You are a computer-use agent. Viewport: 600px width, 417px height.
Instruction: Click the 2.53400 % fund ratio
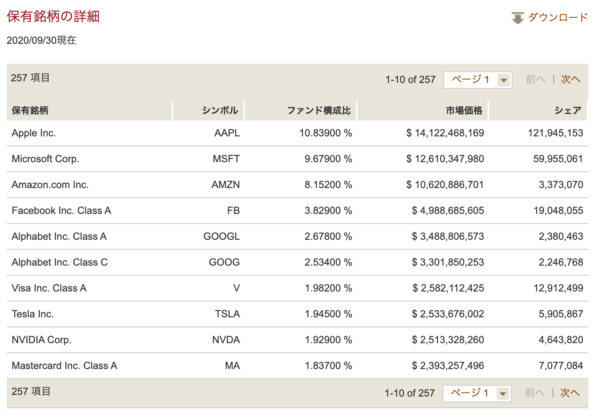pos(328,262)
